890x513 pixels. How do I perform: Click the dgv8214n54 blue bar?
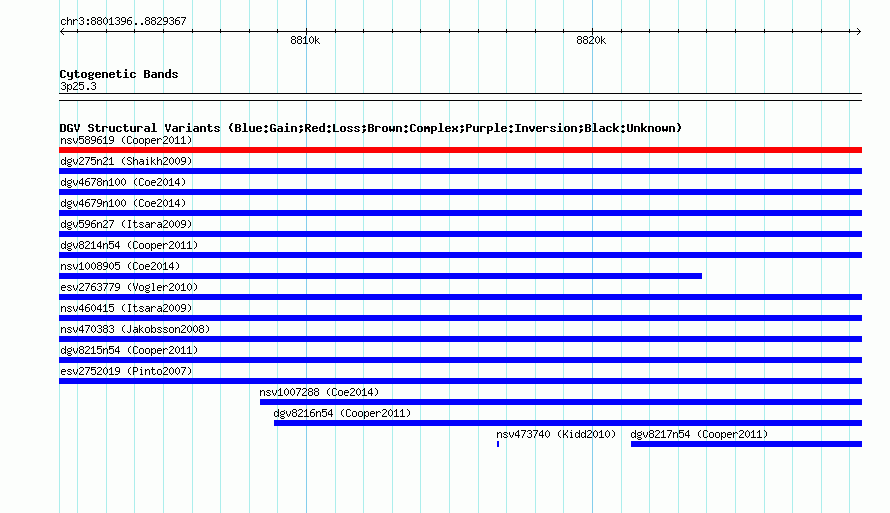(x=460, y=255)
